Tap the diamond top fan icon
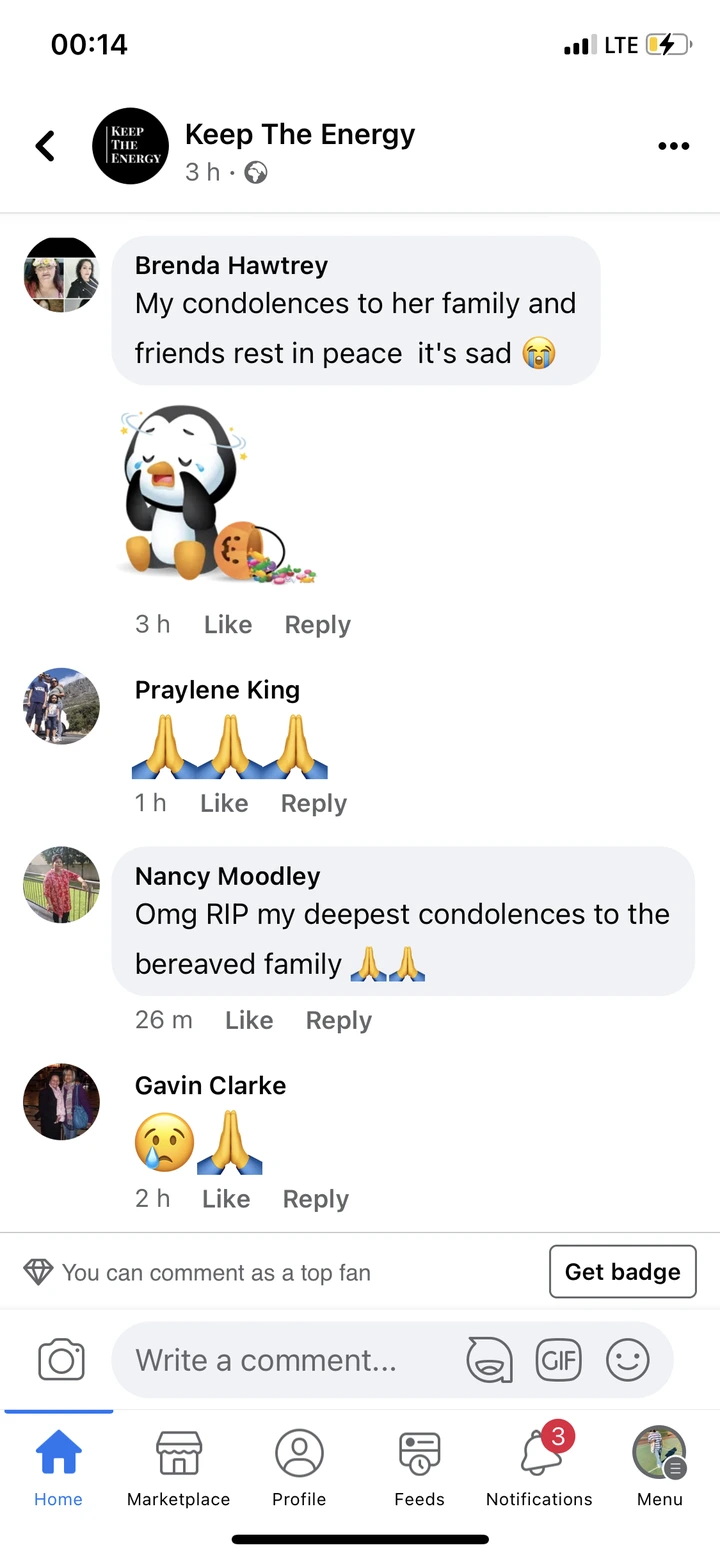 pos(38,1272)
